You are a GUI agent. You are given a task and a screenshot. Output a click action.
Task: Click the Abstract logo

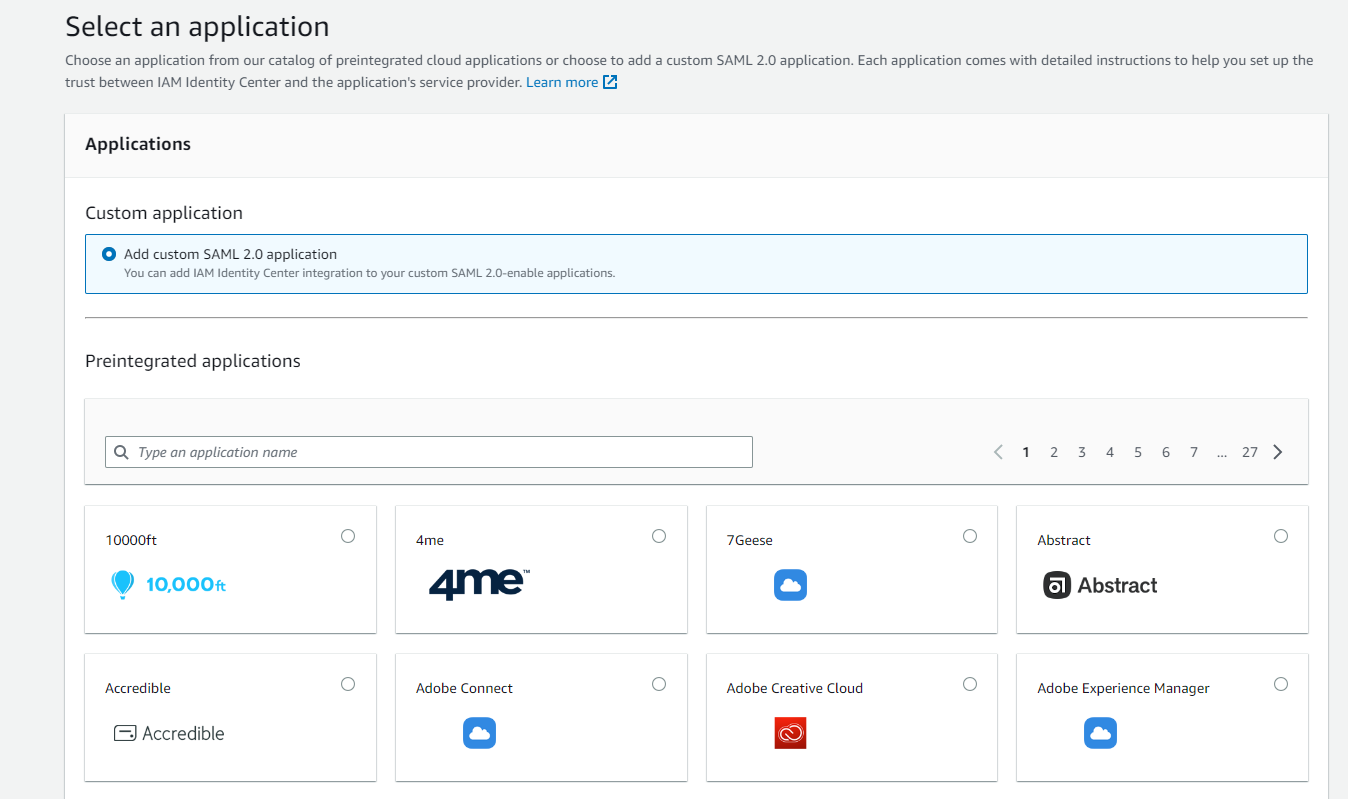point(1100,586)
